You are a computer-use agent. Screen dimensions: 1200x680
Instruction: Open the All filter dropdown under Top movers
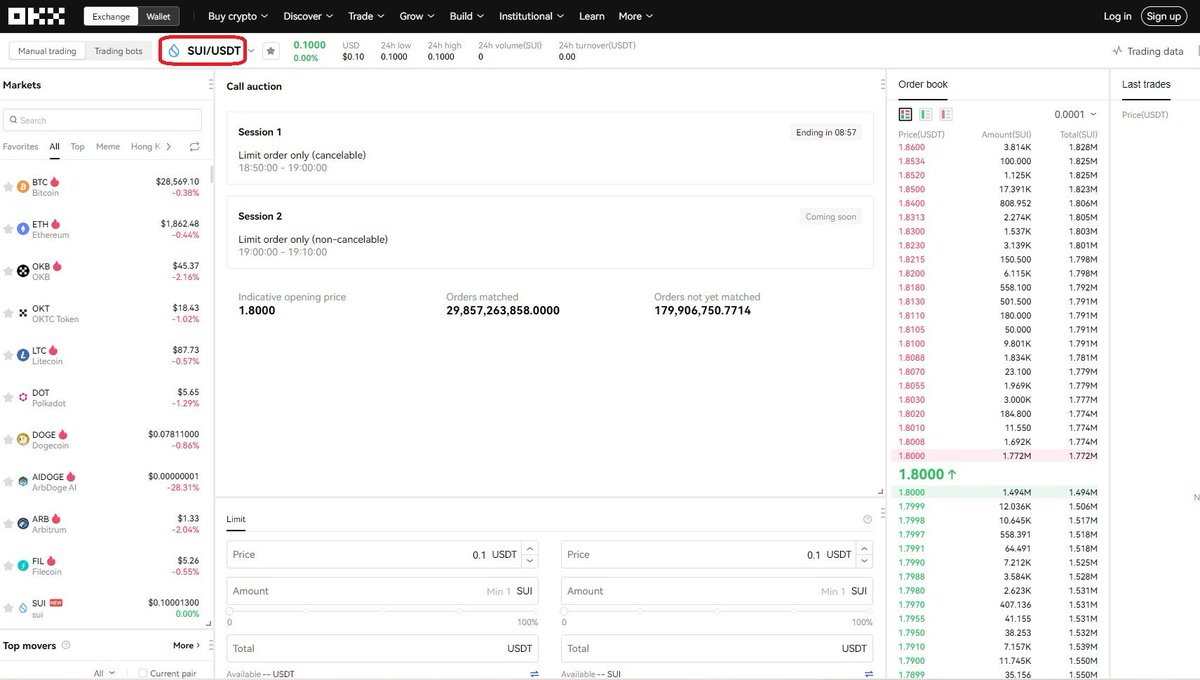(x=103, y=674)
